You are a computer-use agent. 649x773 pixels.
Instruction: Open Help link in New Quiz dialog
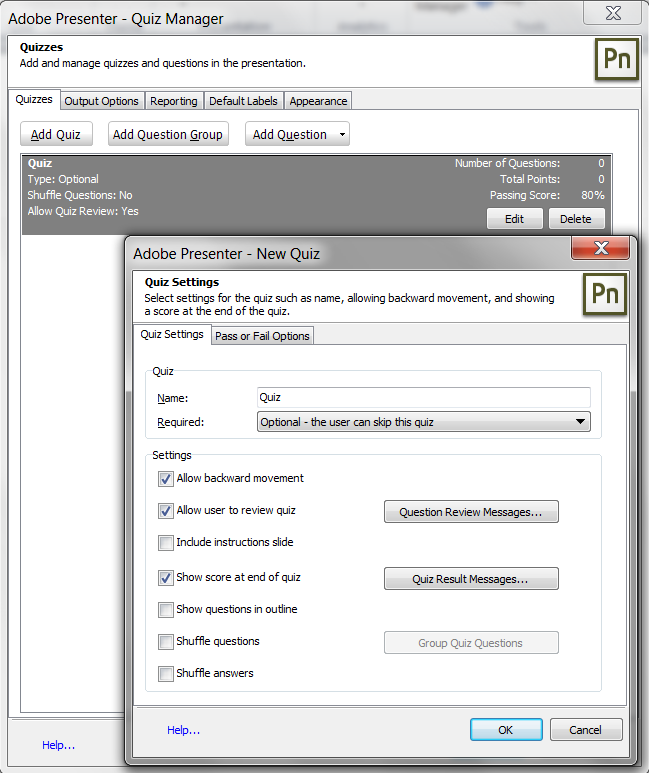pos(183,730)
